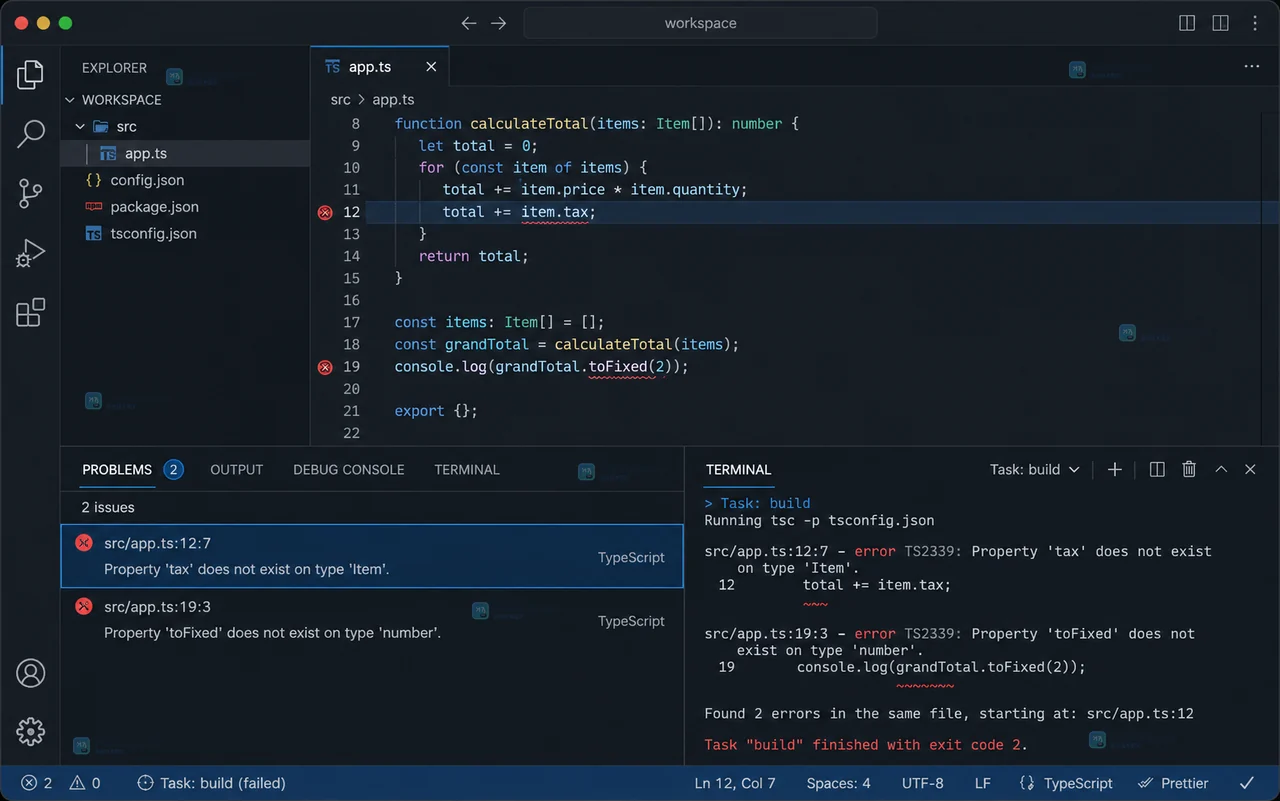Open editor more actions ellipsis
1280x801 pixels.
(x=1252, y=67)
